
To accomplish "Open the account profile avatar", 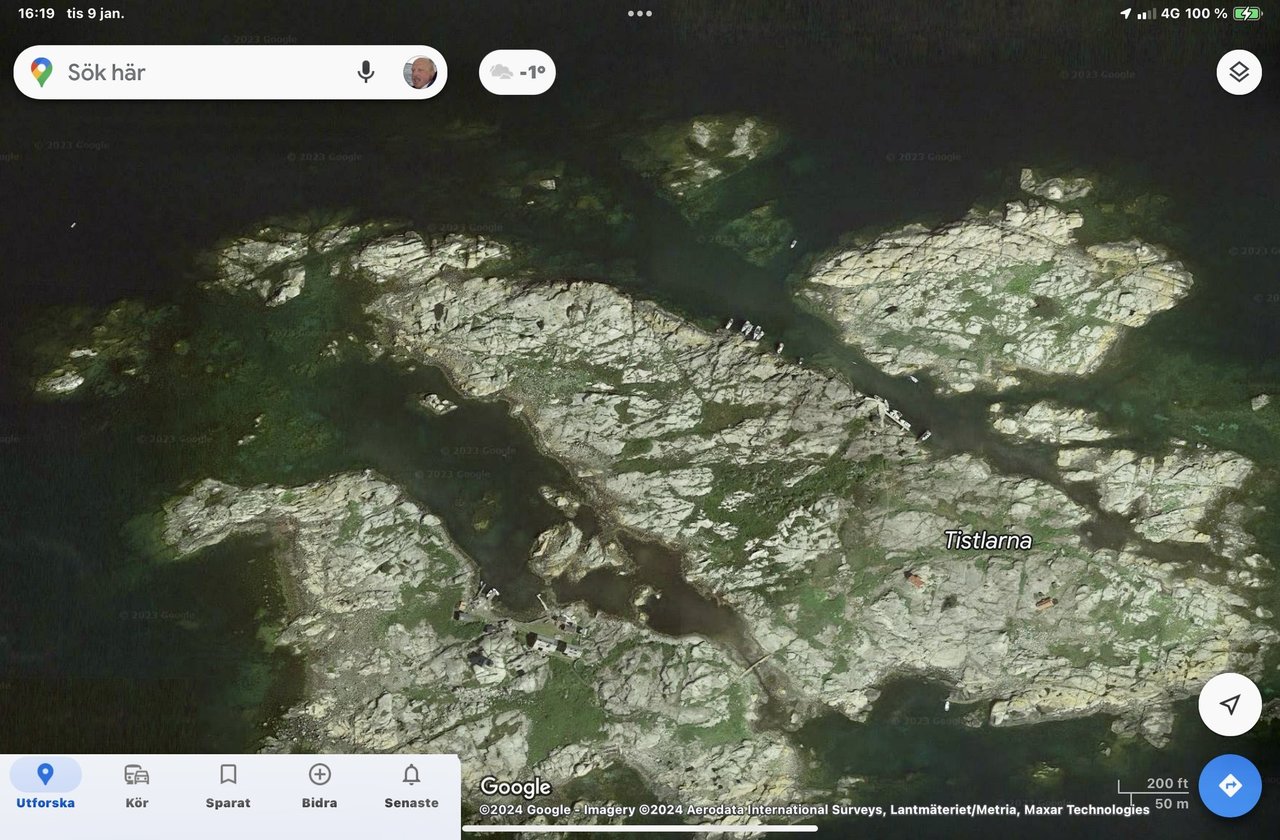I will pyautogui.click(x=420, y=72).
